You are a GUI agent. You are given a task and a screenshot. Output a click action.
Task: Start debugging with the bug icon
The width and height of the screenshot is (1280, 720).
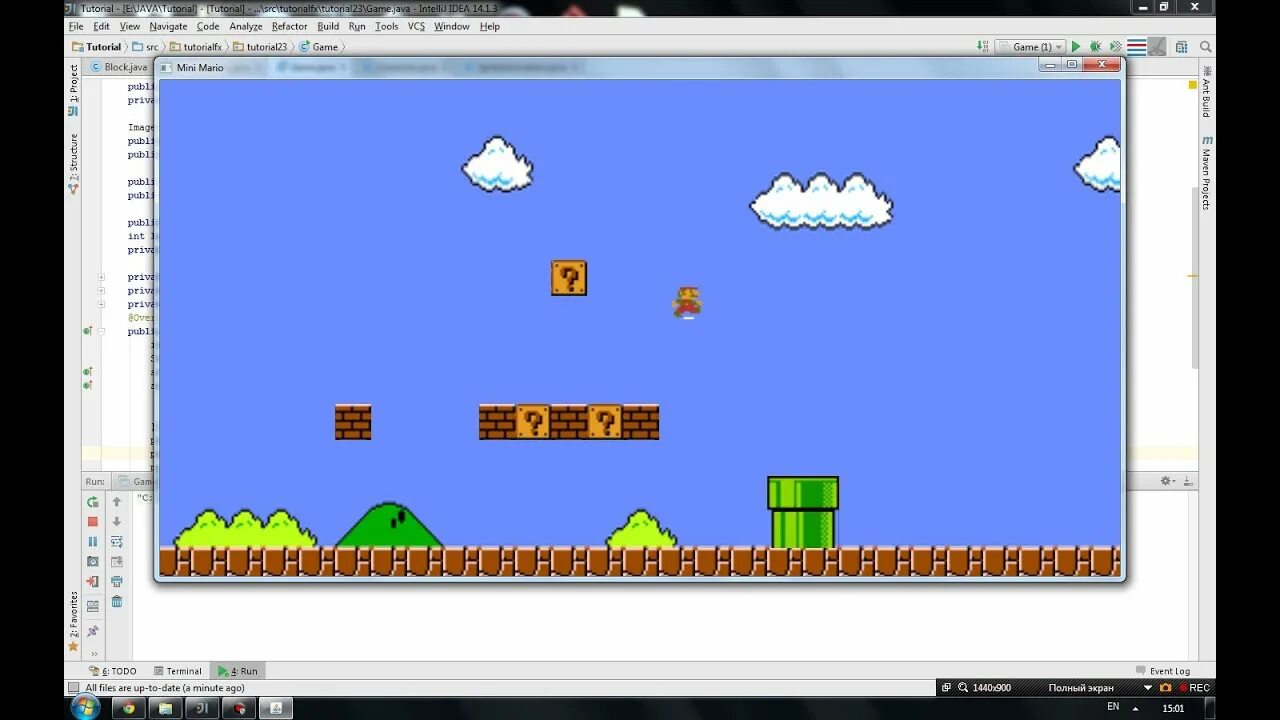(x=1095, y=47)
